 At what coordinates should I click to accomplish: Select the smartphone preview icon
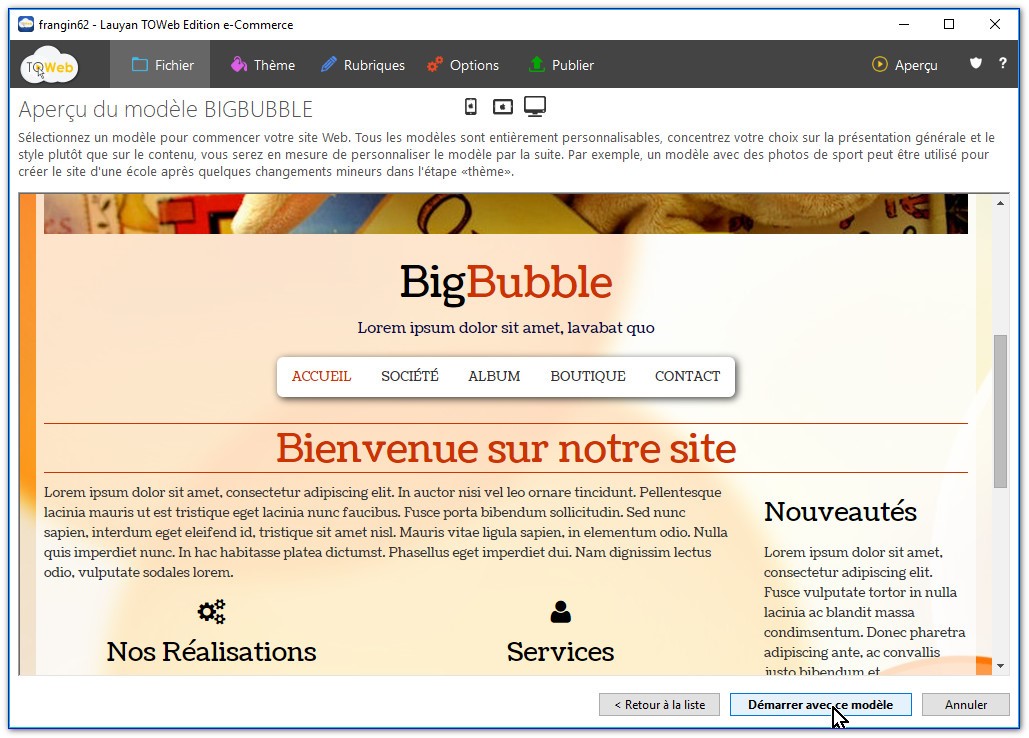[471, 107]
